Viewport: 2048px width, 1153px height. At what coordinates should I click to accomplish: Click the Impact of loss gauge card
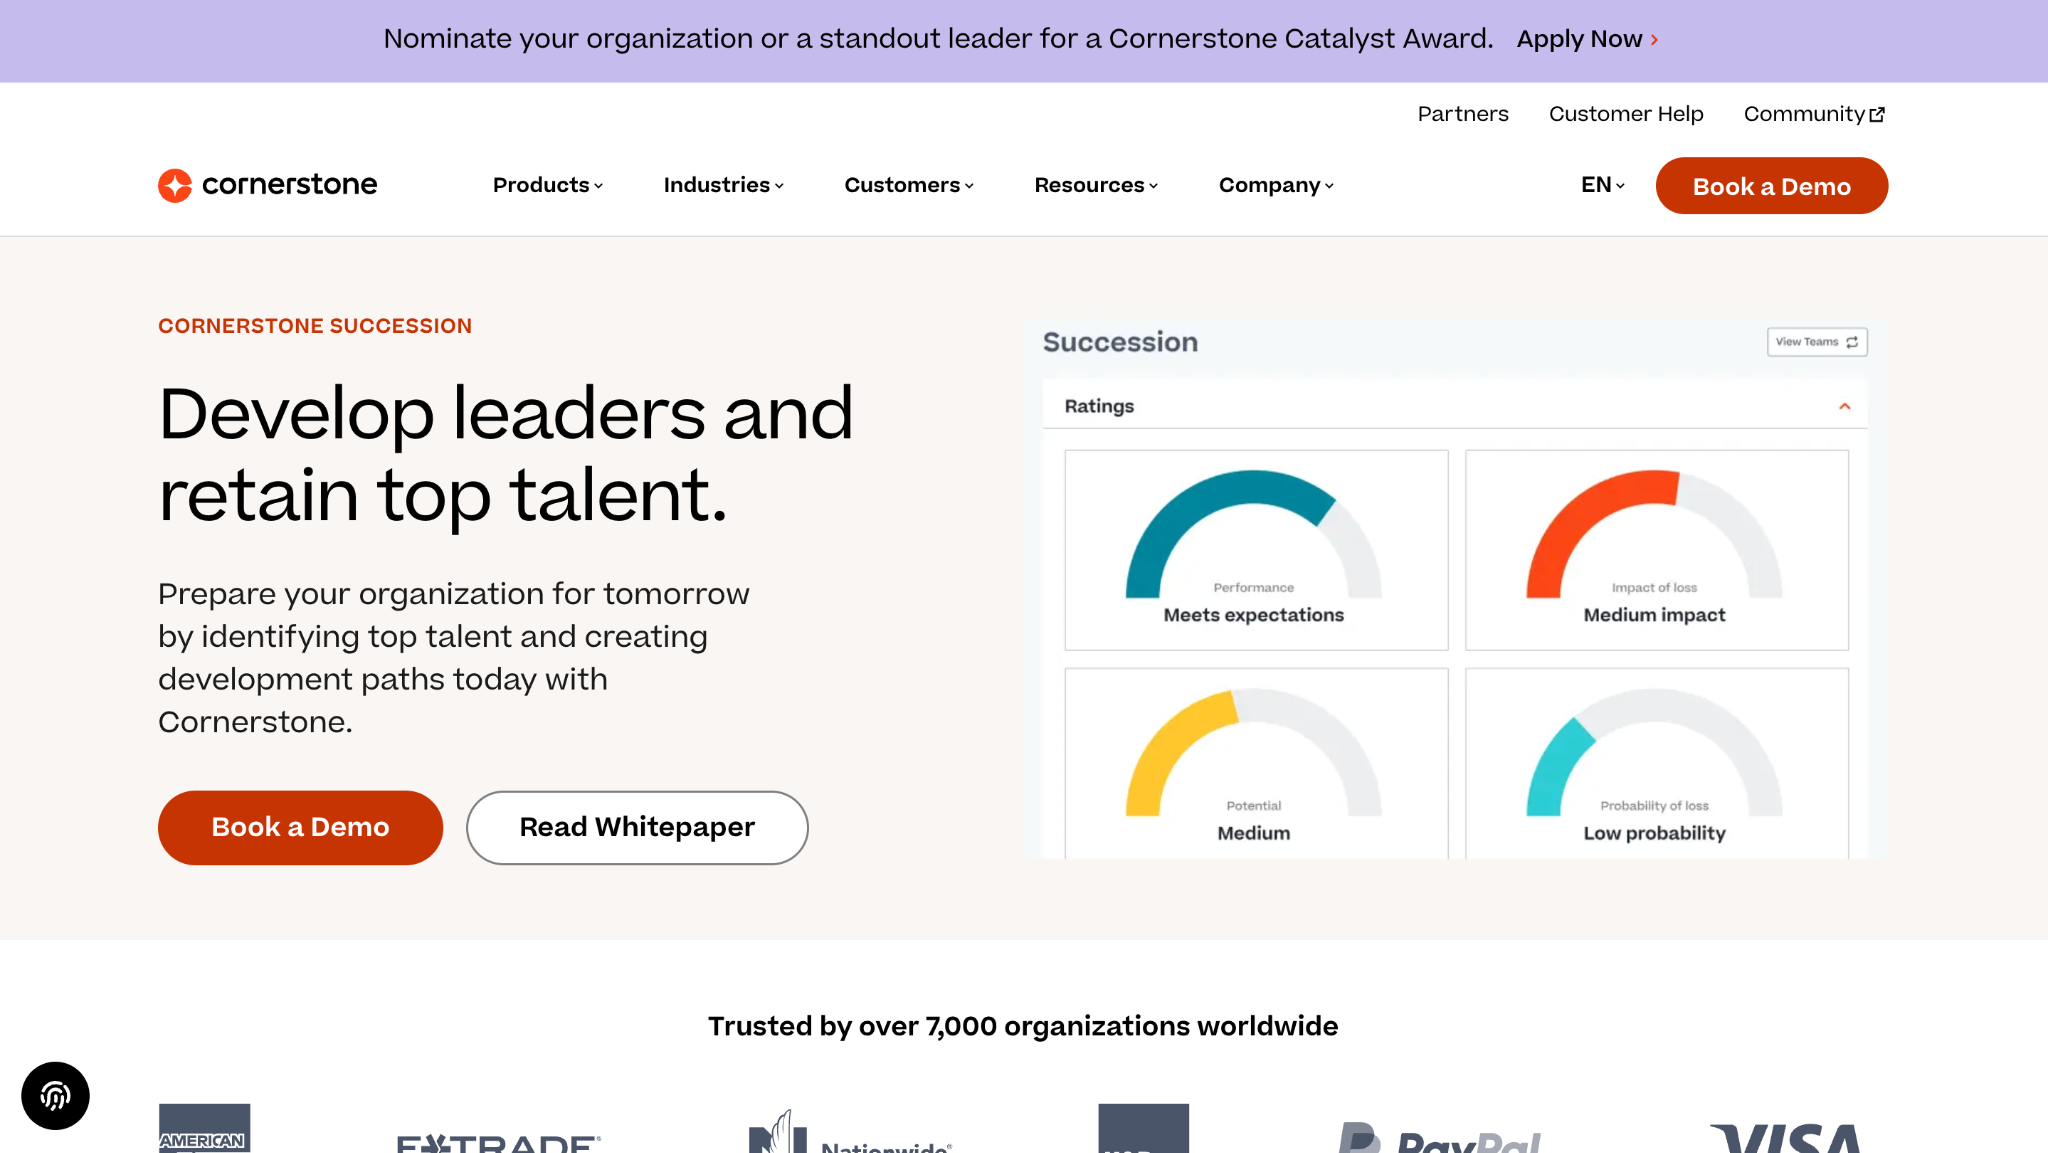coord(1657,550)
